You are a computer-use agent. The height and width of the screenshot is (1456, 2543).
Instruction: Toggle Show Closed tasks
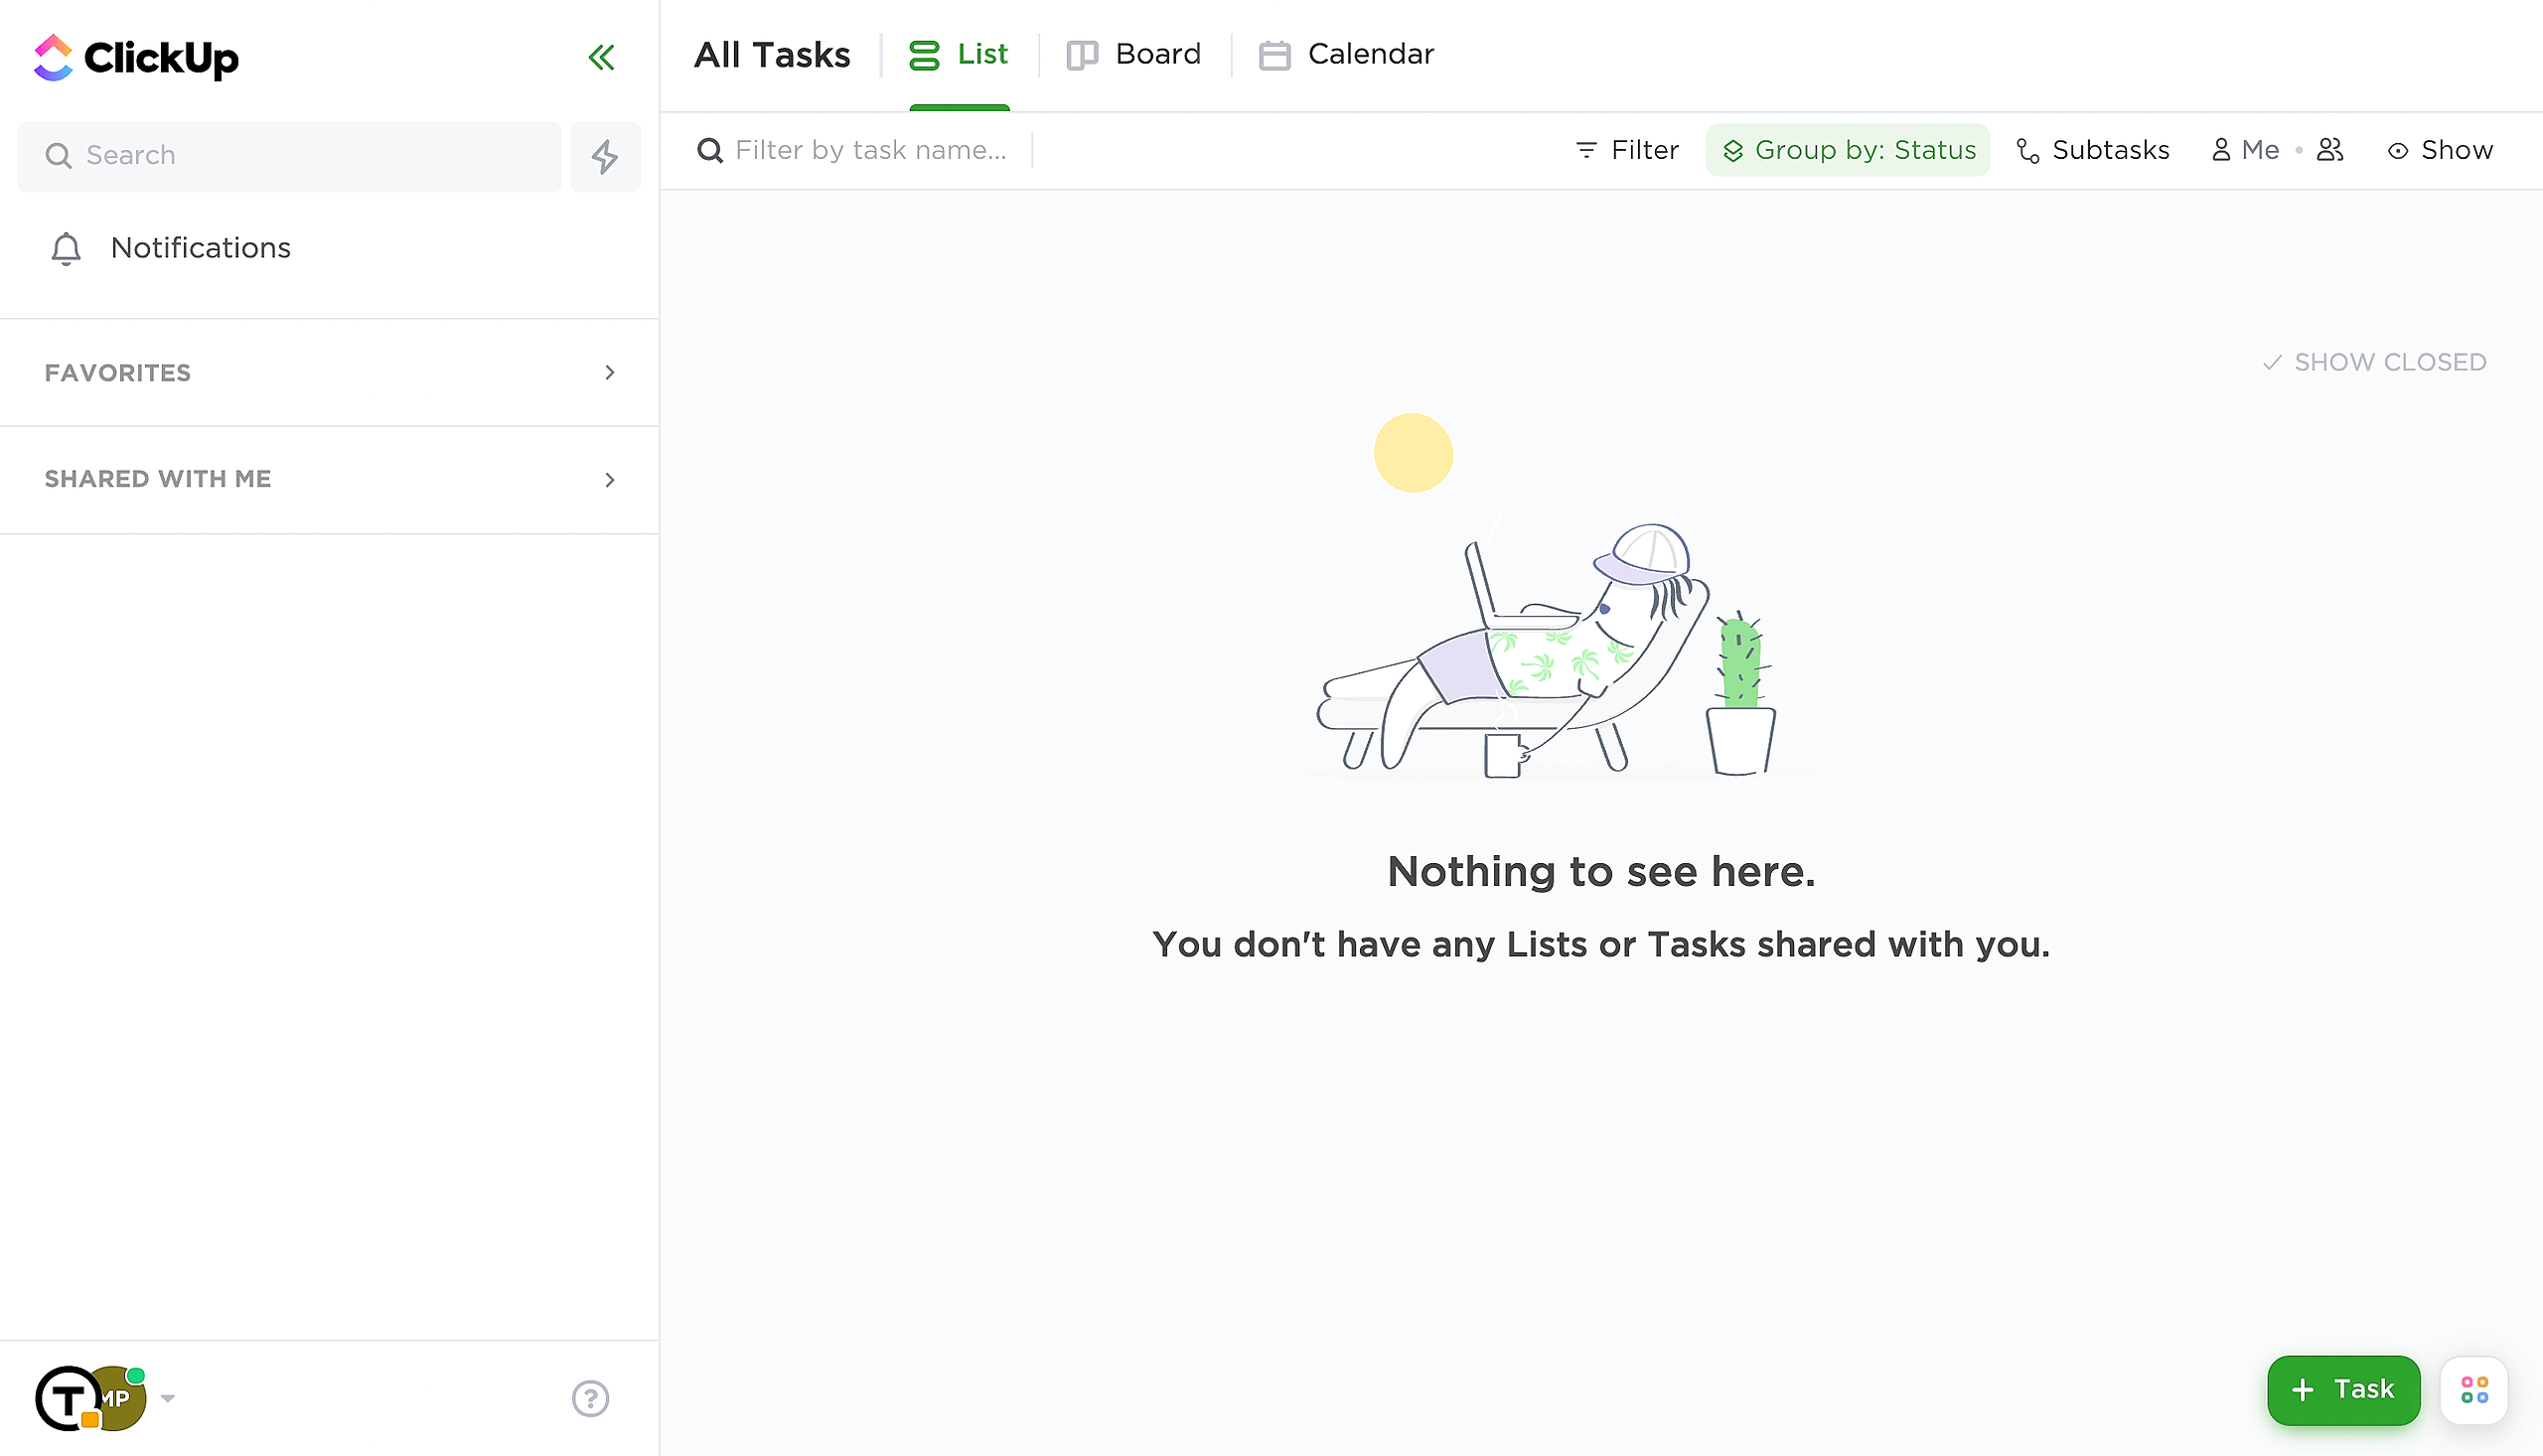point(2374,362)
